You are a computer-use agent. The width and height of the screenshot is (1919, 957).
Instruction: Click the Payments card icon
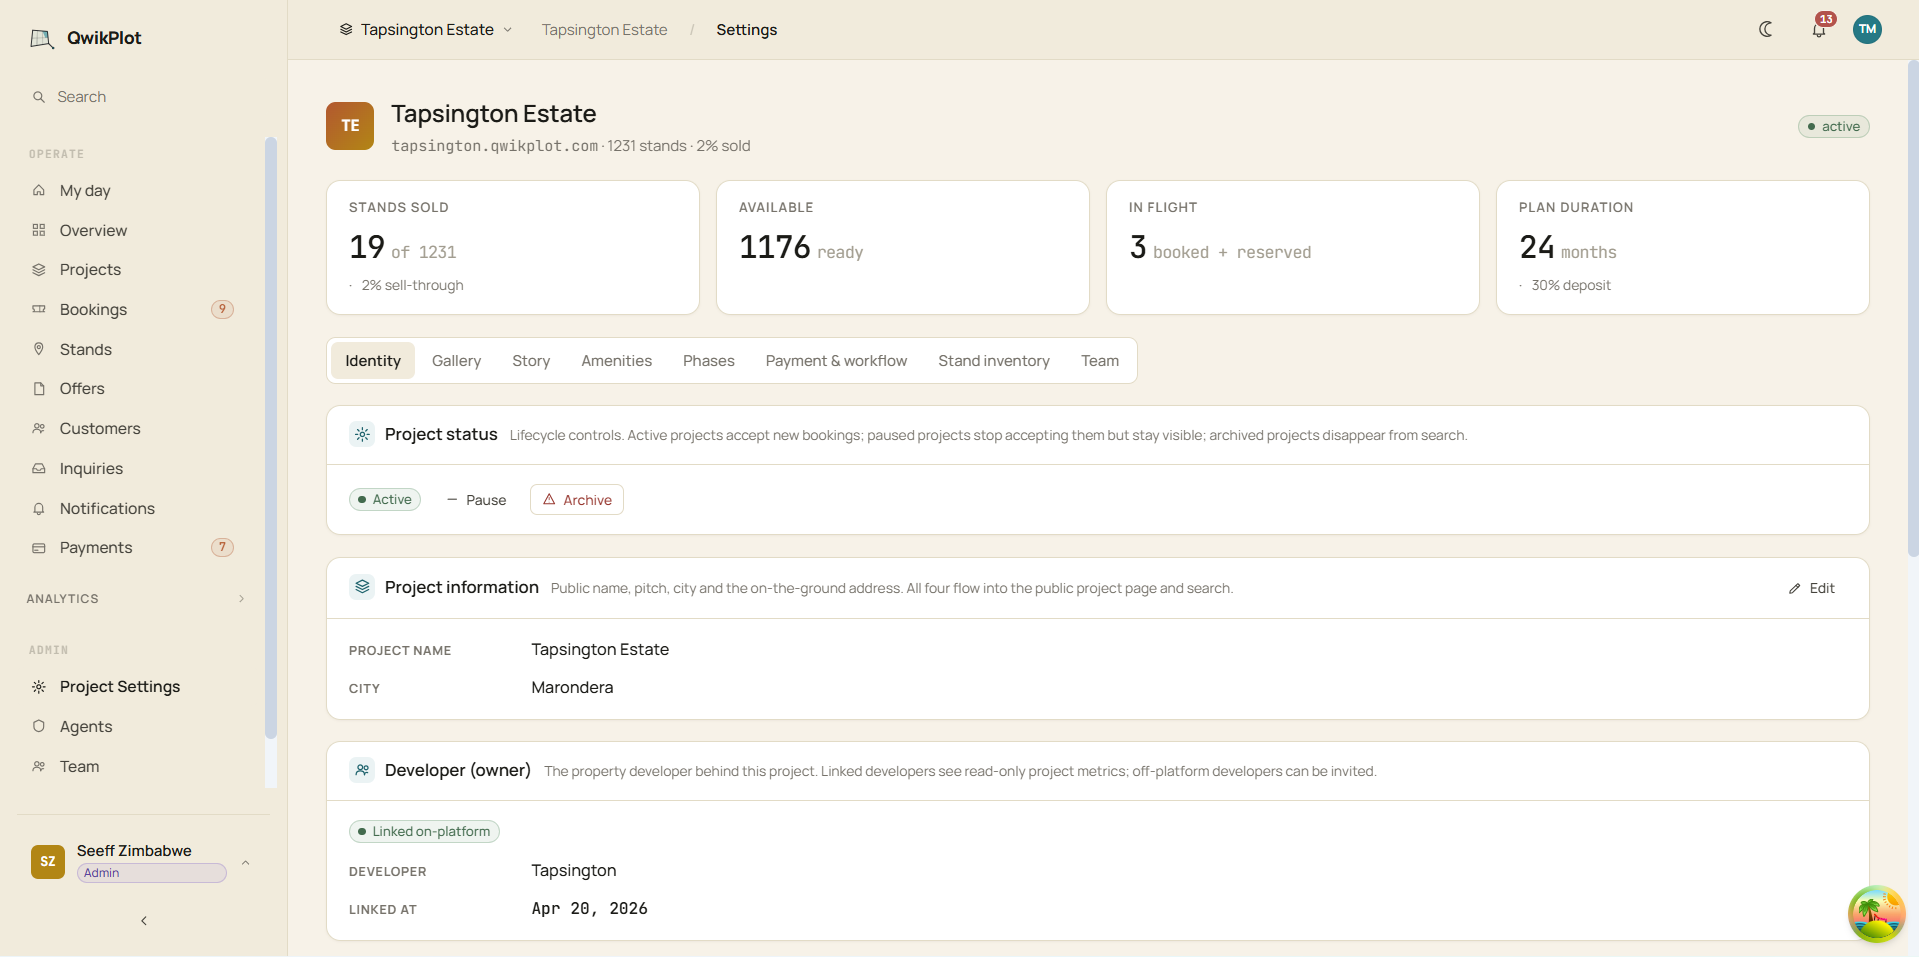point(39,548)
